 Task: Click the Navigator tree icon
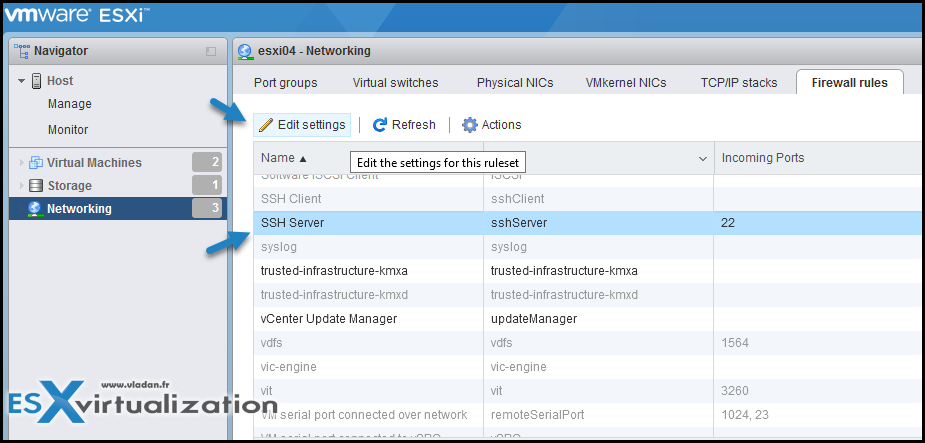21,50
